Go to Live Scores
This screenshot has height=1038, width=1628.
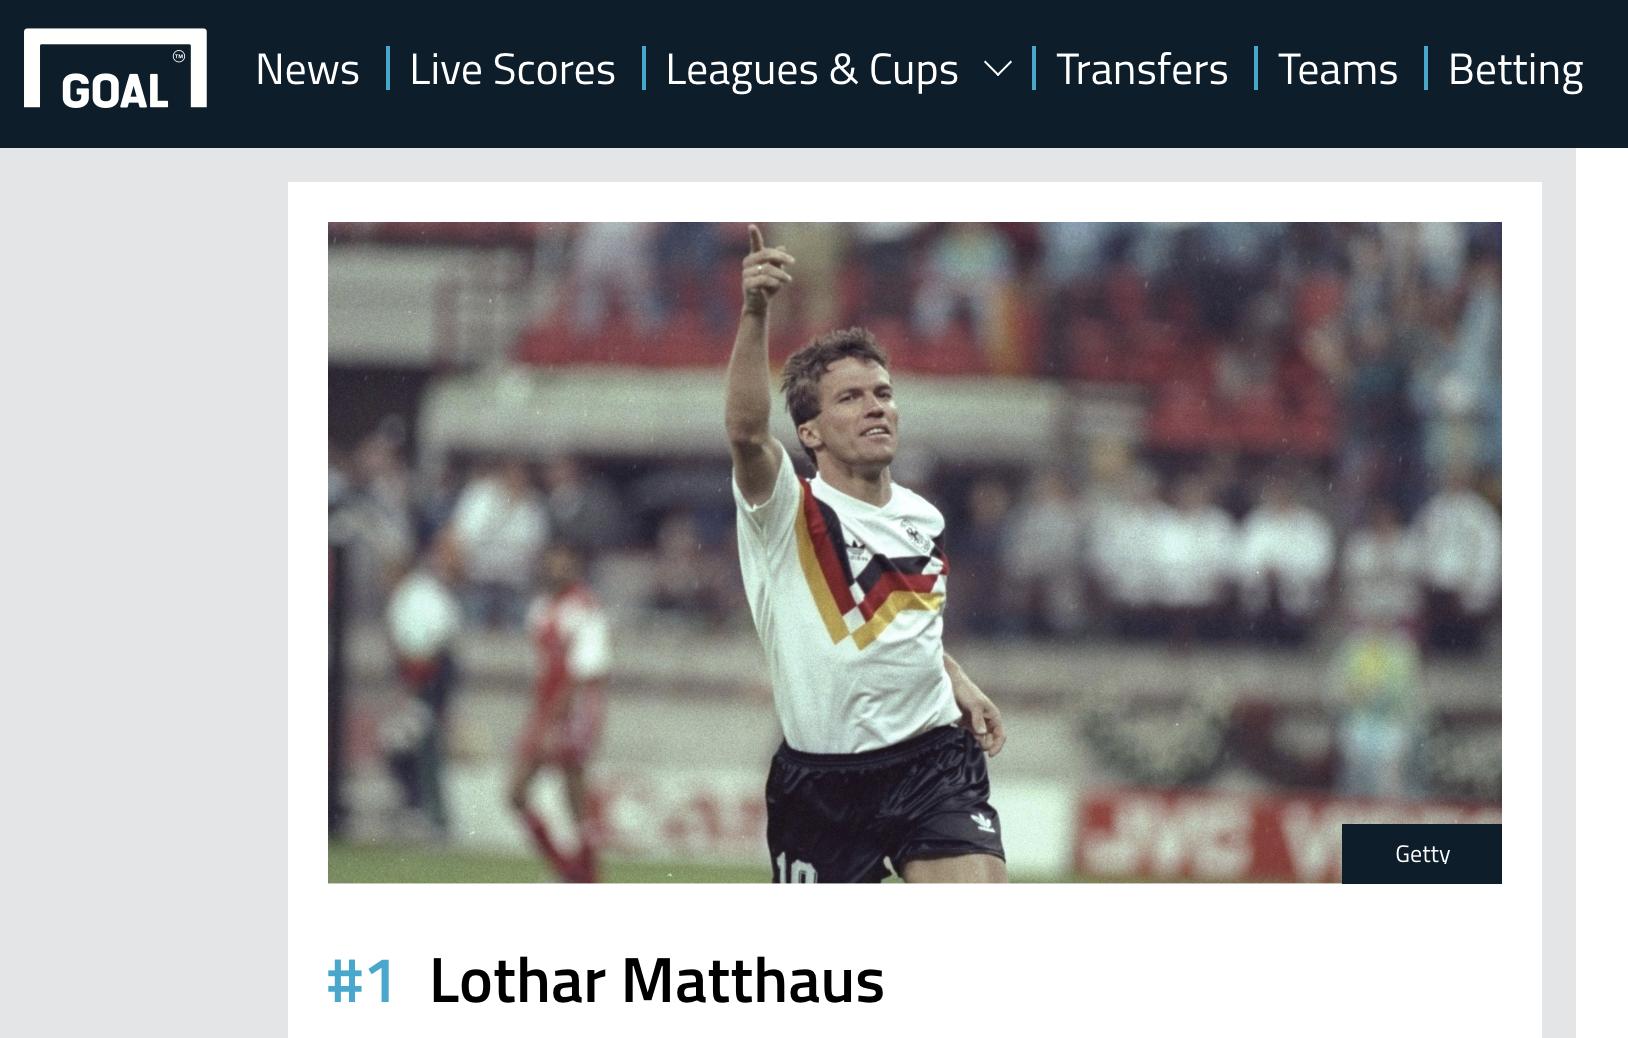(512, 69)
